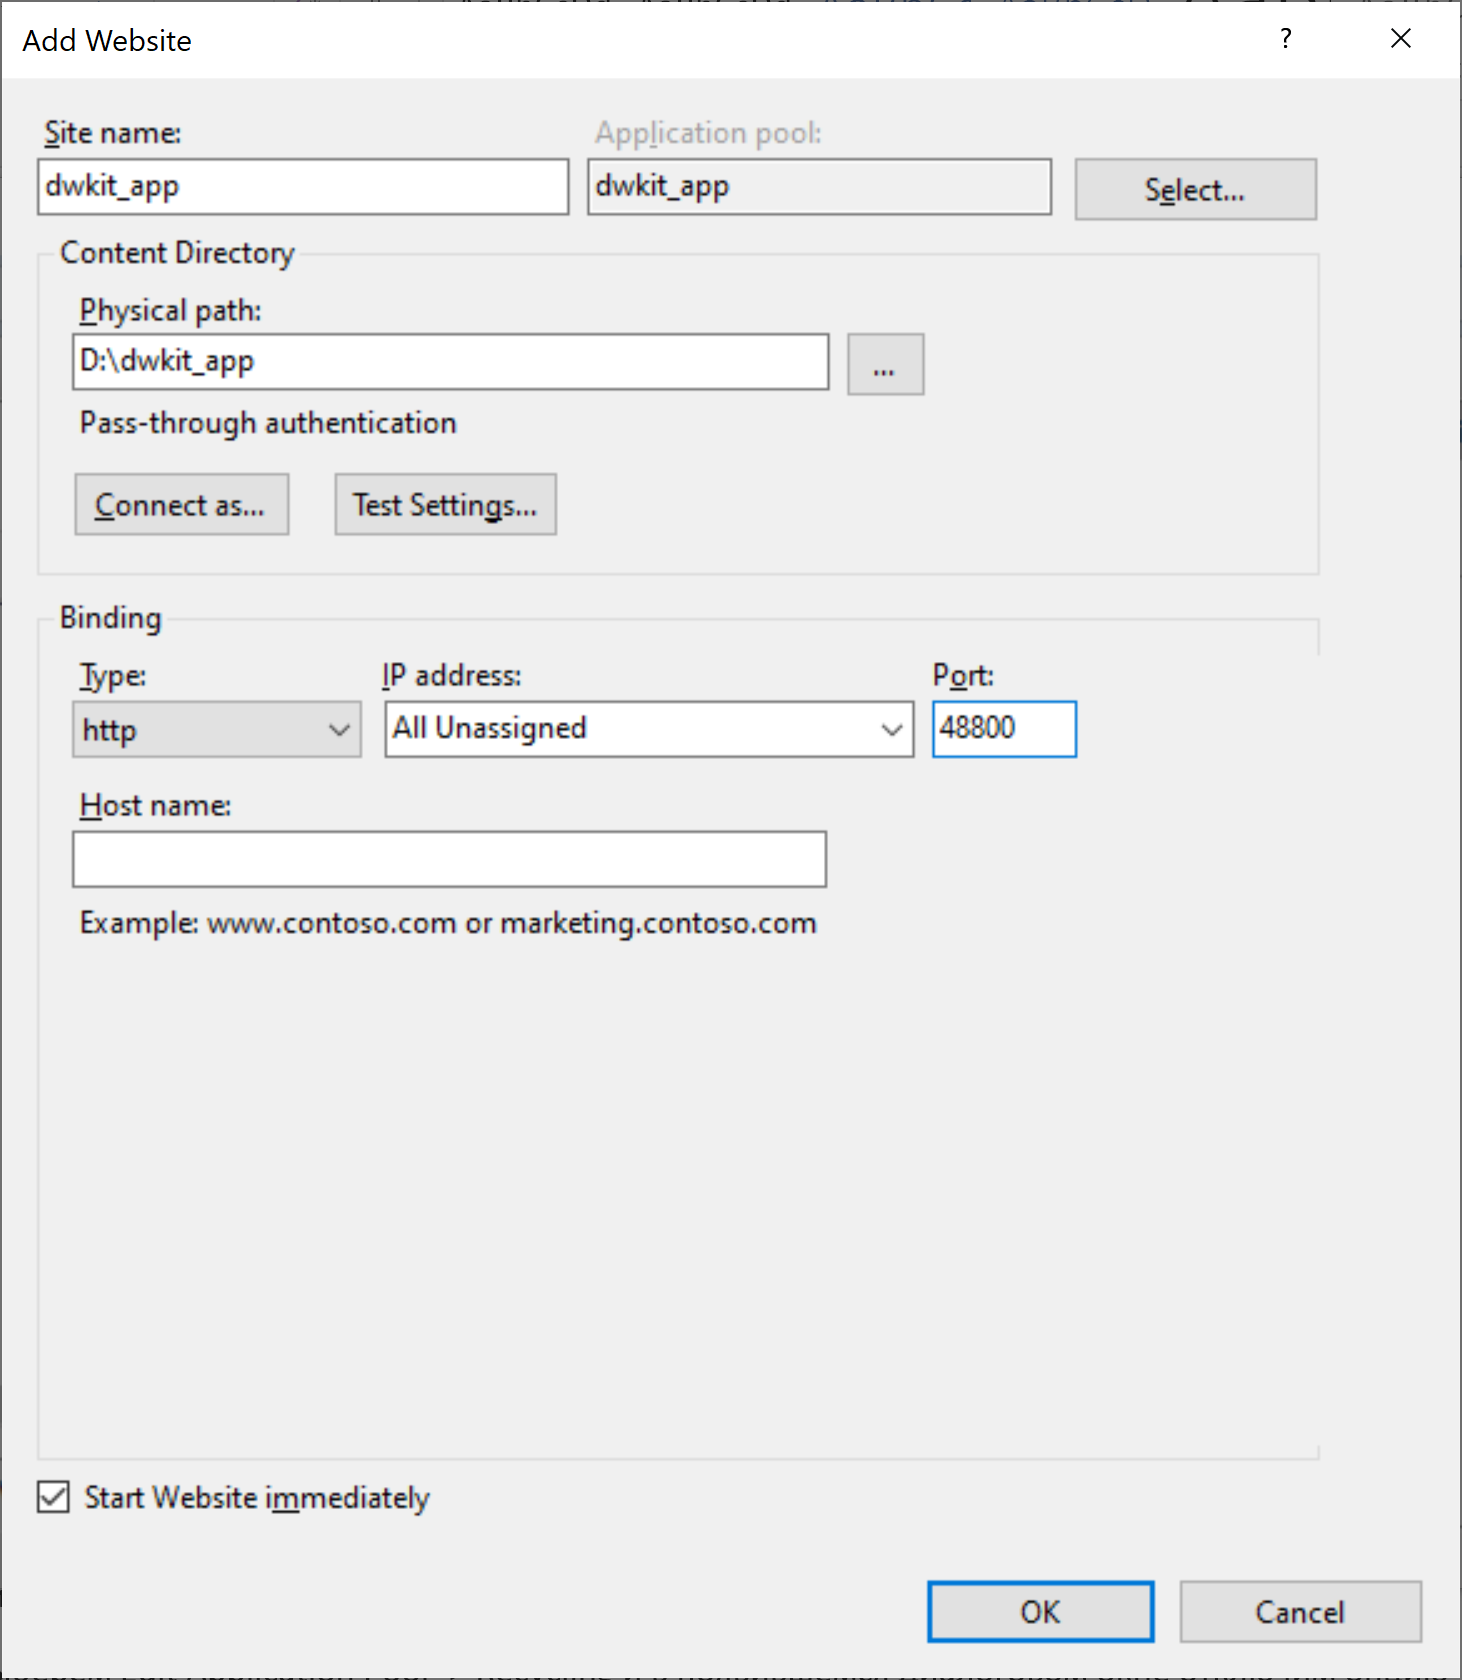The width and height of the screenshot is (1462, 1680).
Task: Open the Select... application pool dialog
Action: [x=1195, y=189]
